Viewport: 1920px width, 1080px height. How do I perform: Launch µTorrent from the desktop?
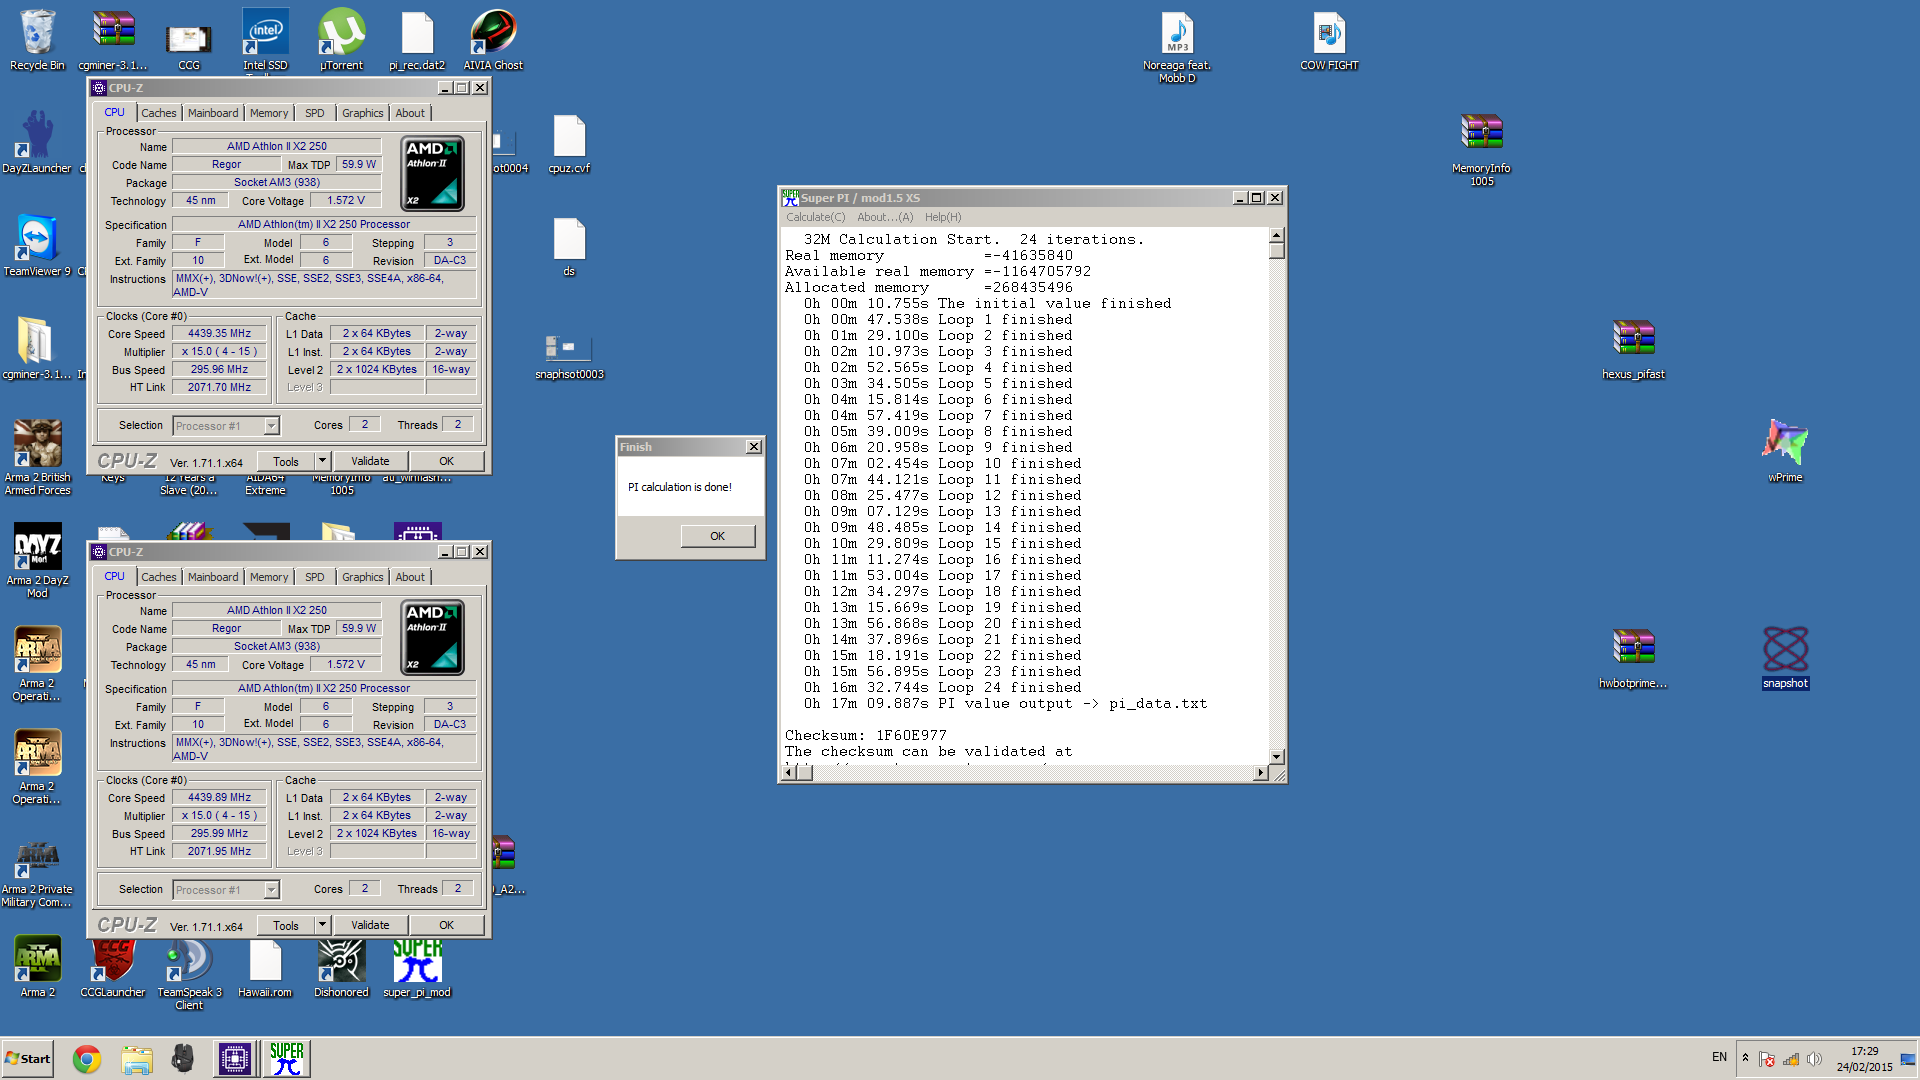[x=341, y=40]
